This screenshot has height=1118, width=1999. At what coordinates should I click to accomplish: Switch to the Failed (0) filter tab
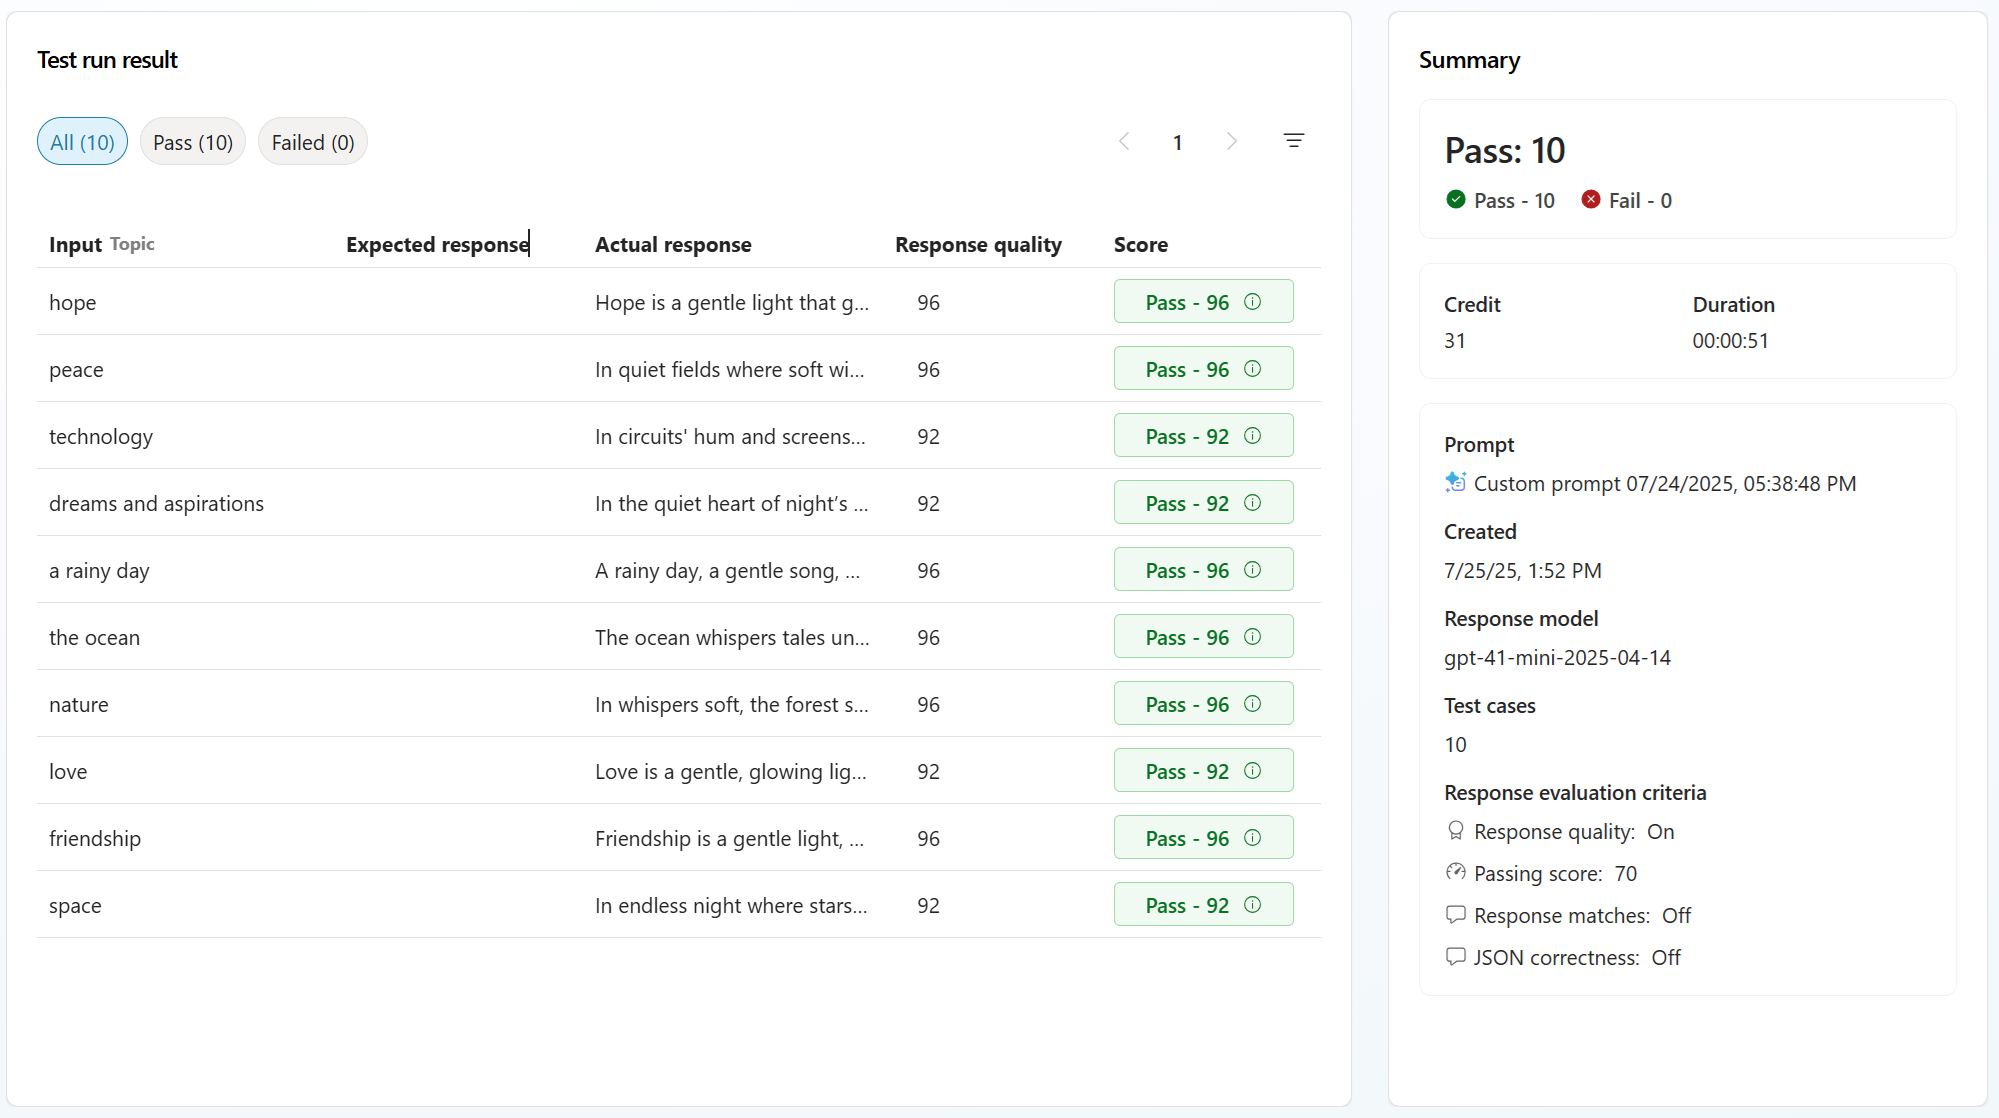pos(312,141)
